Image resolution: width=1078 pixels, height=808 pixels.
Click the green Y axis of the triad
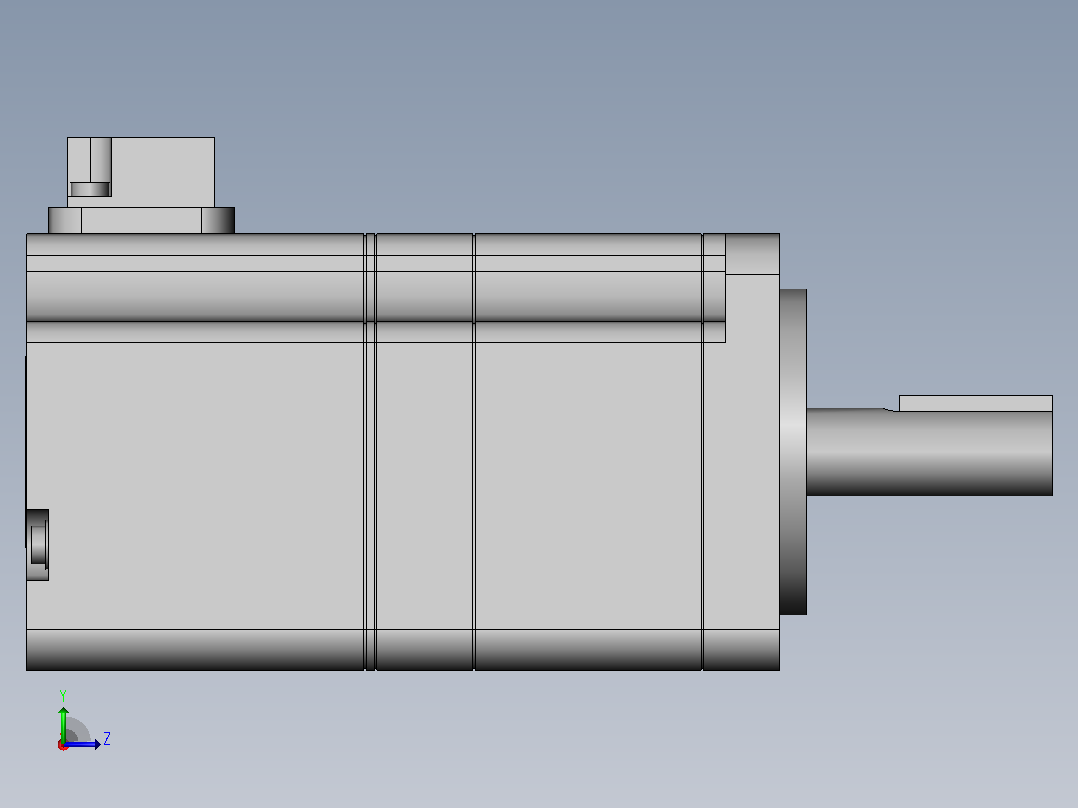point(63,723)
